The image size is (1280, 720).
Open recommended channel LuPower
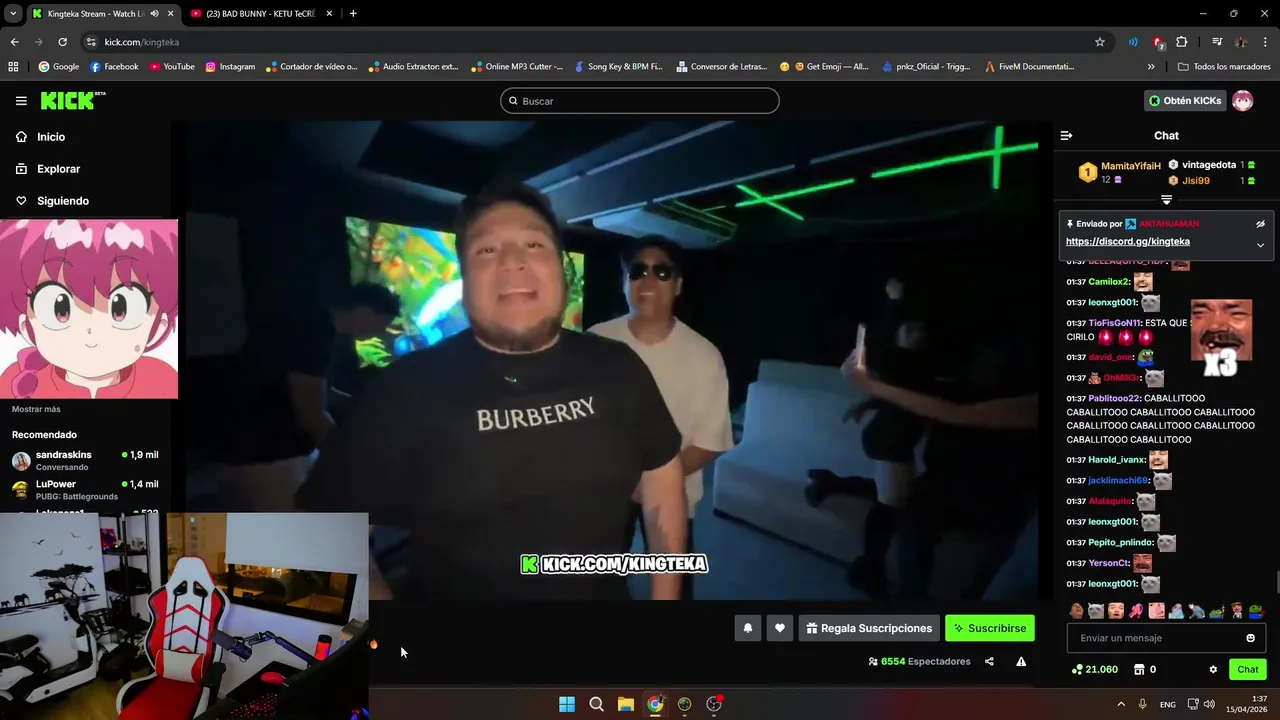(x=85, y=489)
